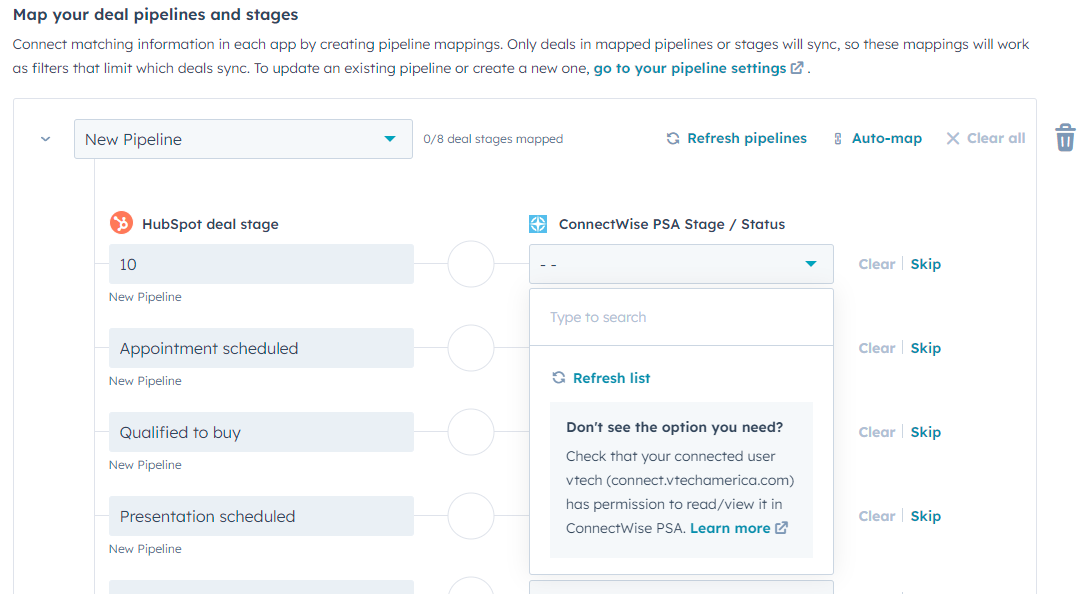Click the sync circle for Appointment scheduled
The height and width of the screenshot is (594, 1087).
click(x=471, y=349)
